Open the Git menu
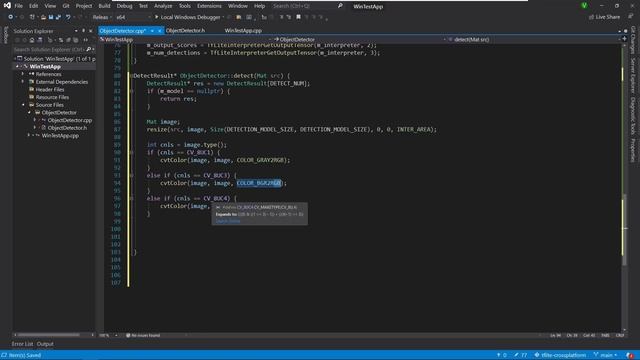 pos(66,6)
